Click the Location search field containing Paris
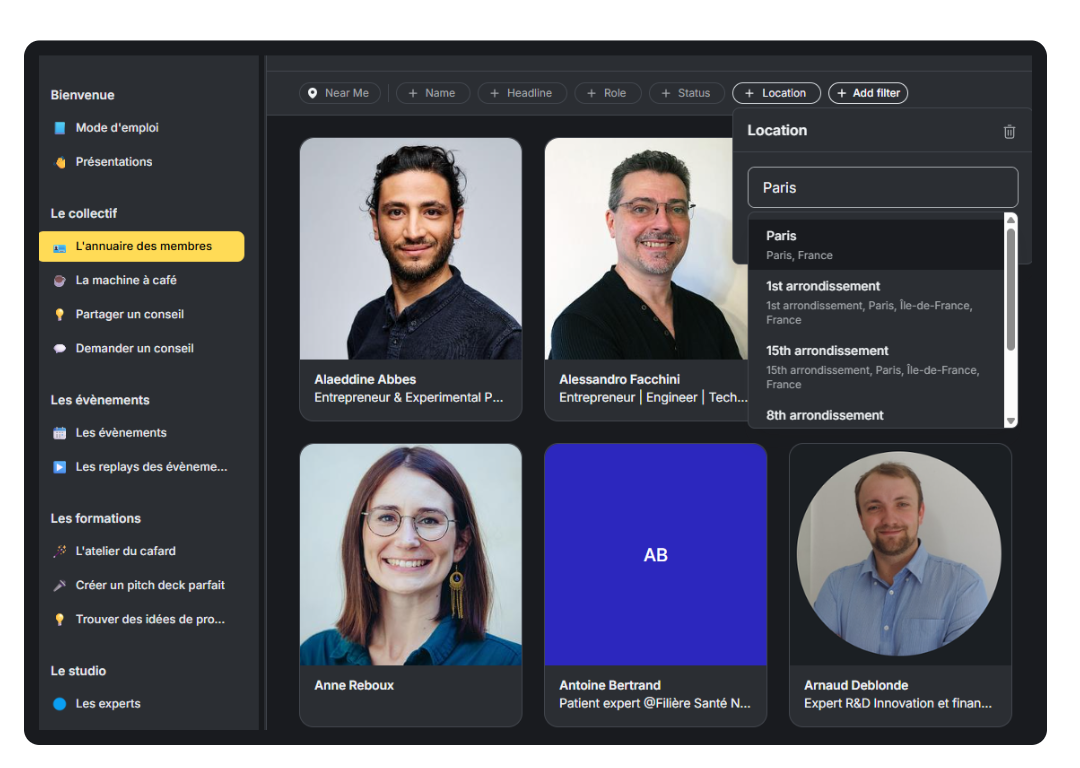1080x768 pixels. tap(882, 188)
